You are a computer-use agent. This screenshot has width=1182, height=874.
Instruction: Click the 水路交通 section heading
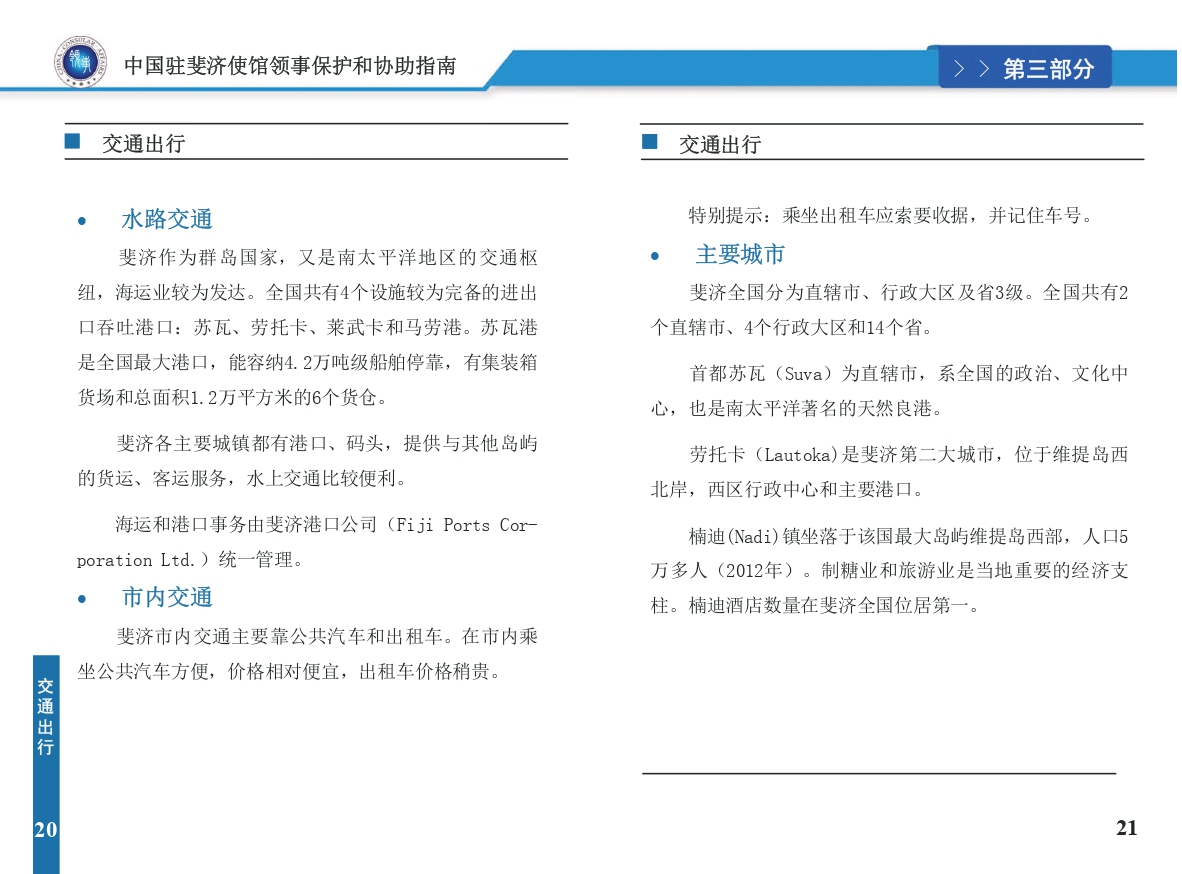[x=167, y=220]
